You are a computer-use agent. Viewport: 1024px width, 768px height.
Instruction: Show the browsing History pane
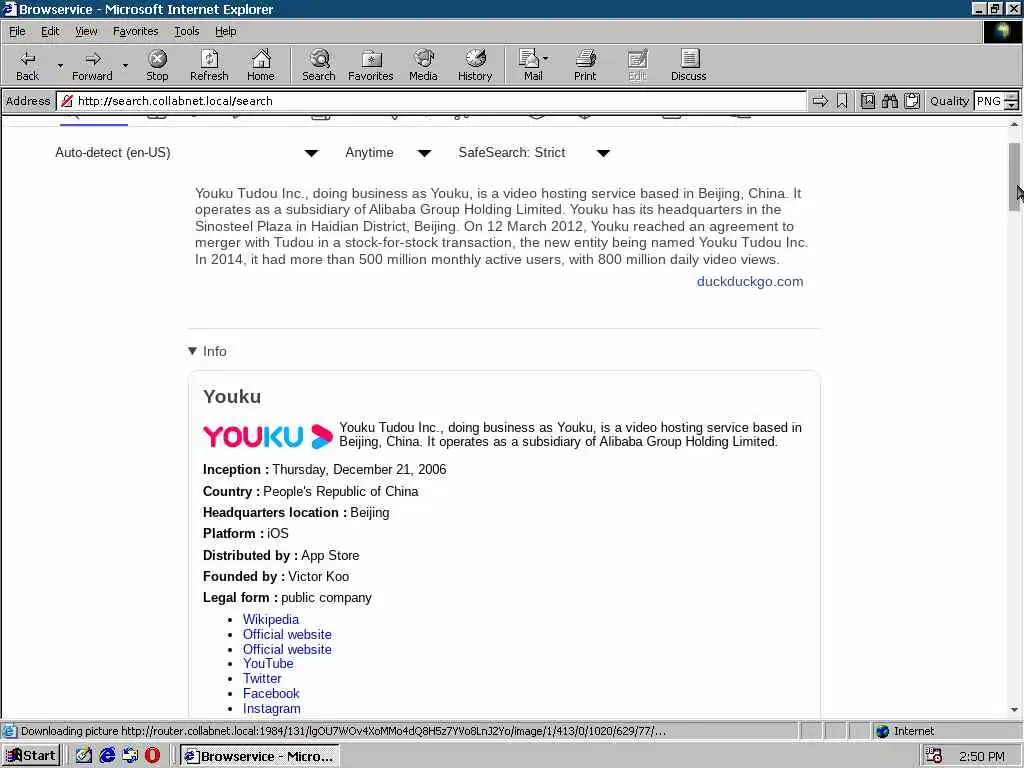point(475,65)
